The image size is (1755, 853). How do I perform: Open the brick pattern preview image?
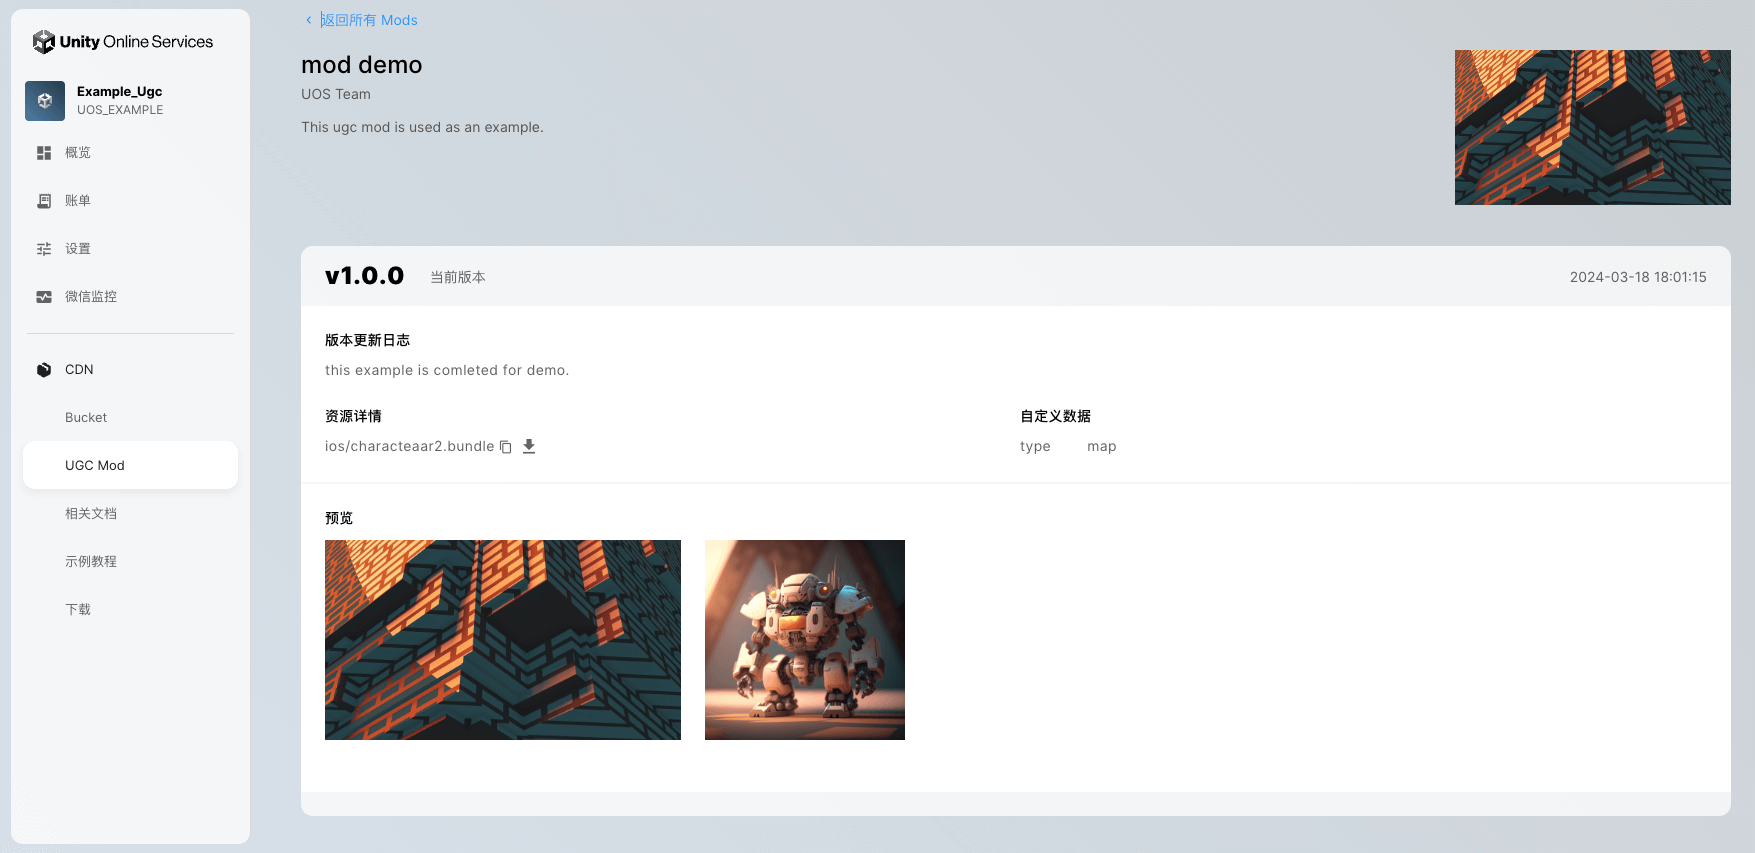[503, 640]
